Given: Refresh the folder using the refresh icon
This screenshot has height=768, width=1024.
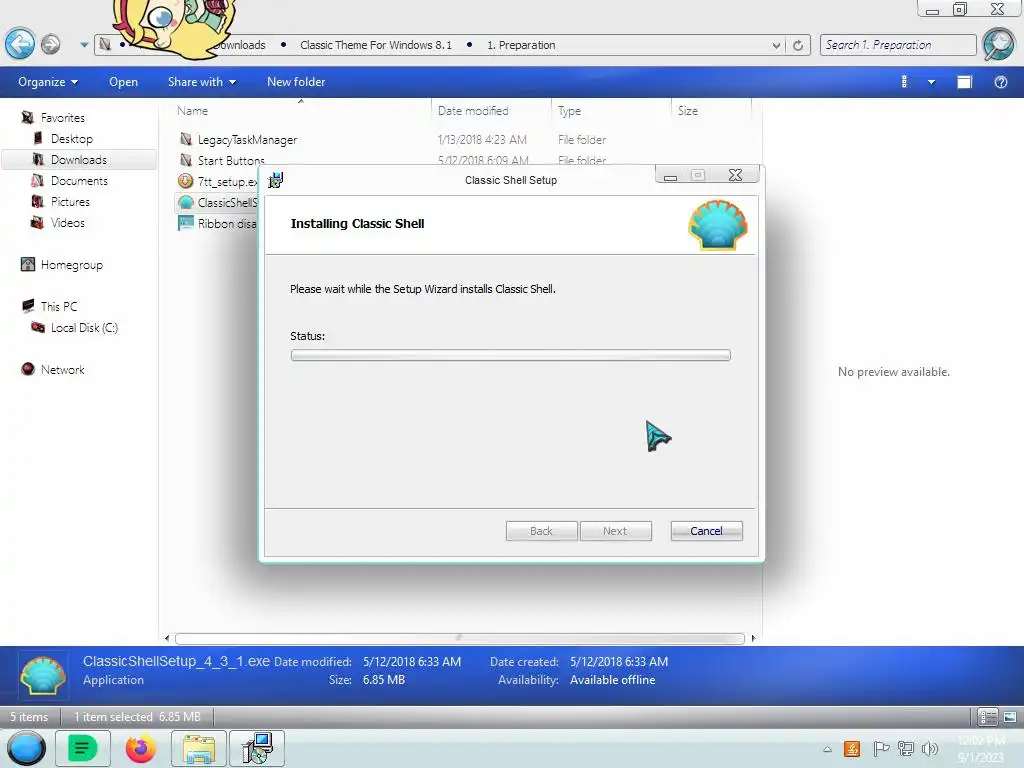Looking at the screenshot, I should [x=798, y=45].
